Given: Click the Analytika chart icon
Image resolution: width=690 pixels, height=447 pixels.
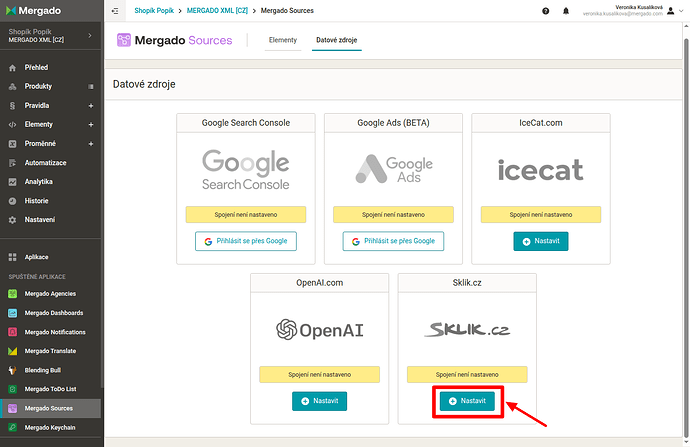Looking at the screenshot, I should pyautogui.click(x=12, y=182).
